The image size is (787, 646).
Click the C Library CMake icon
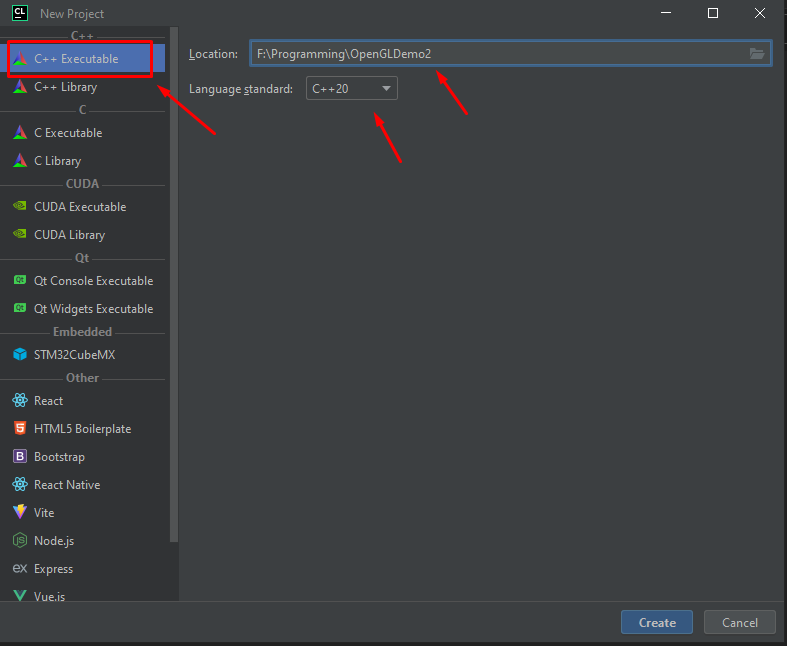20,161
